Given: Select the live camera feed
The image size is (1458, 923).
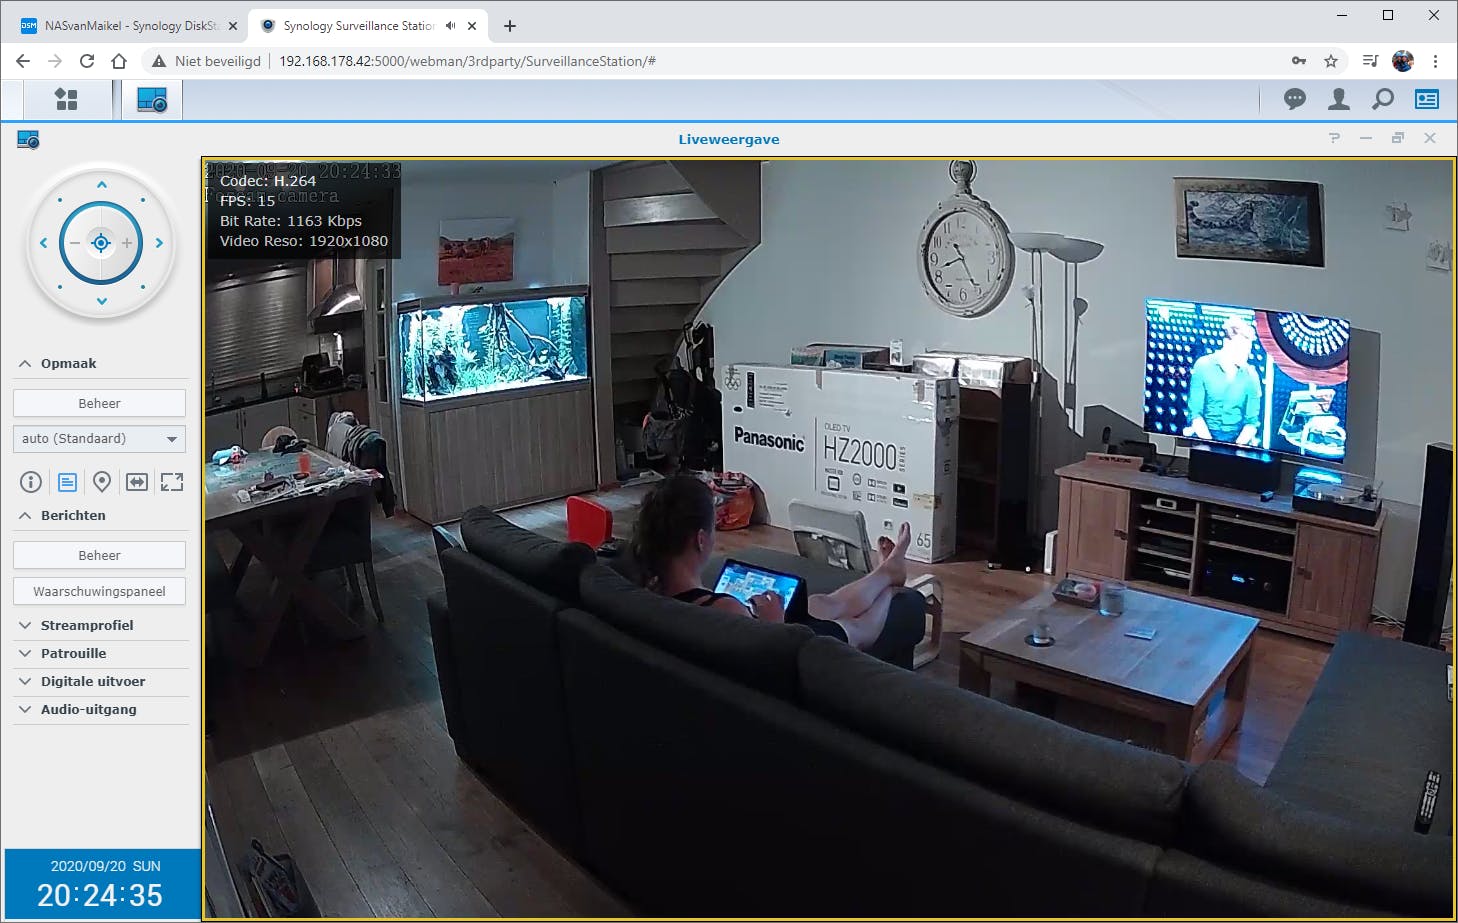Looking at the screenshot, I should coord(829,539).
